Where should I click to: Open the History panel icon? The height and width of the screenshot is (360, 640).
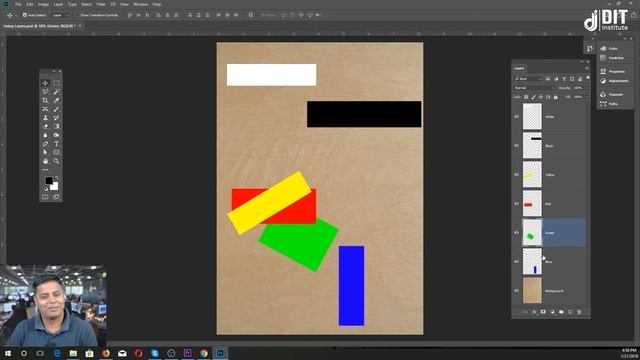pyautogui.click(x=589, y=49)
